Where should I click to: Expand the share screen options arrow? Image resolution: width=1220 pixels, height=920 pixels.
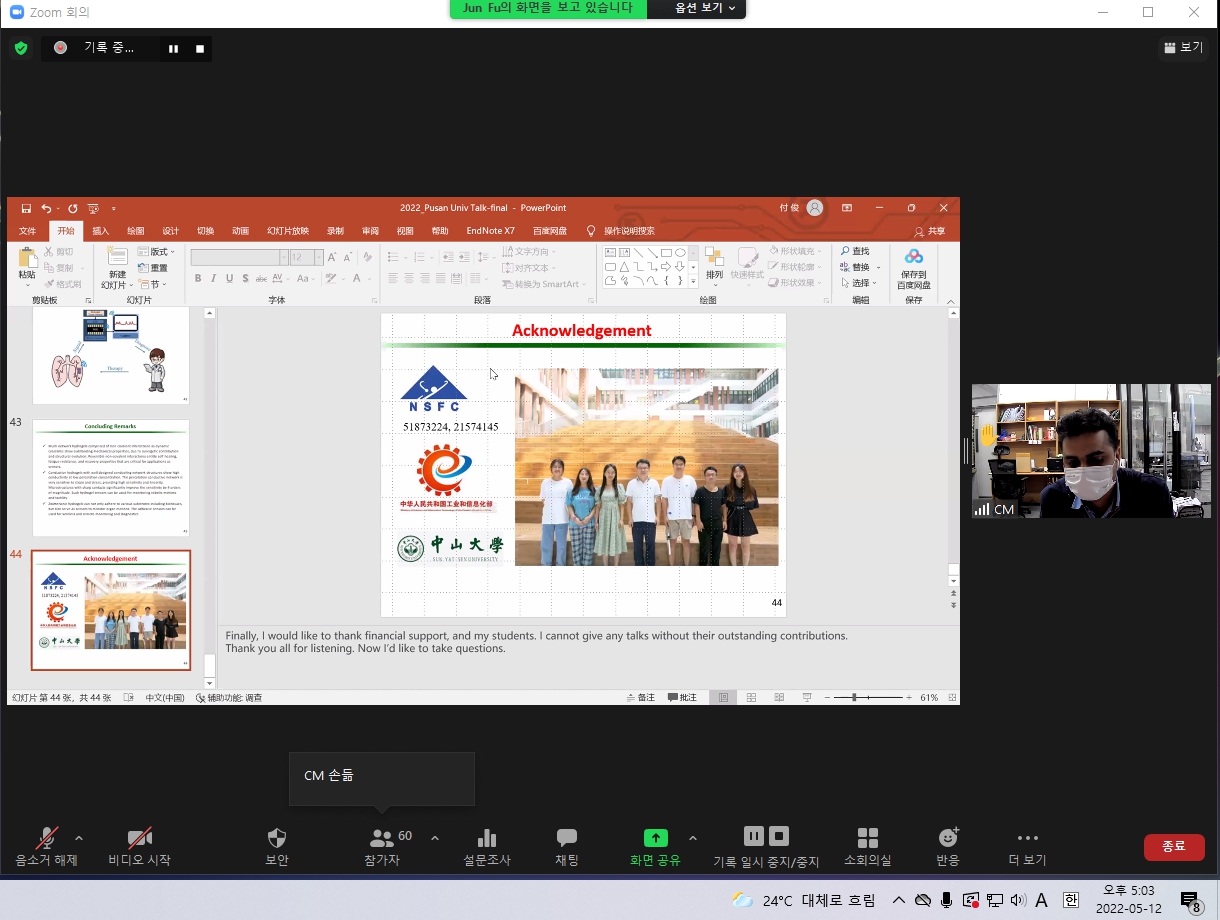tap(692, 837)
